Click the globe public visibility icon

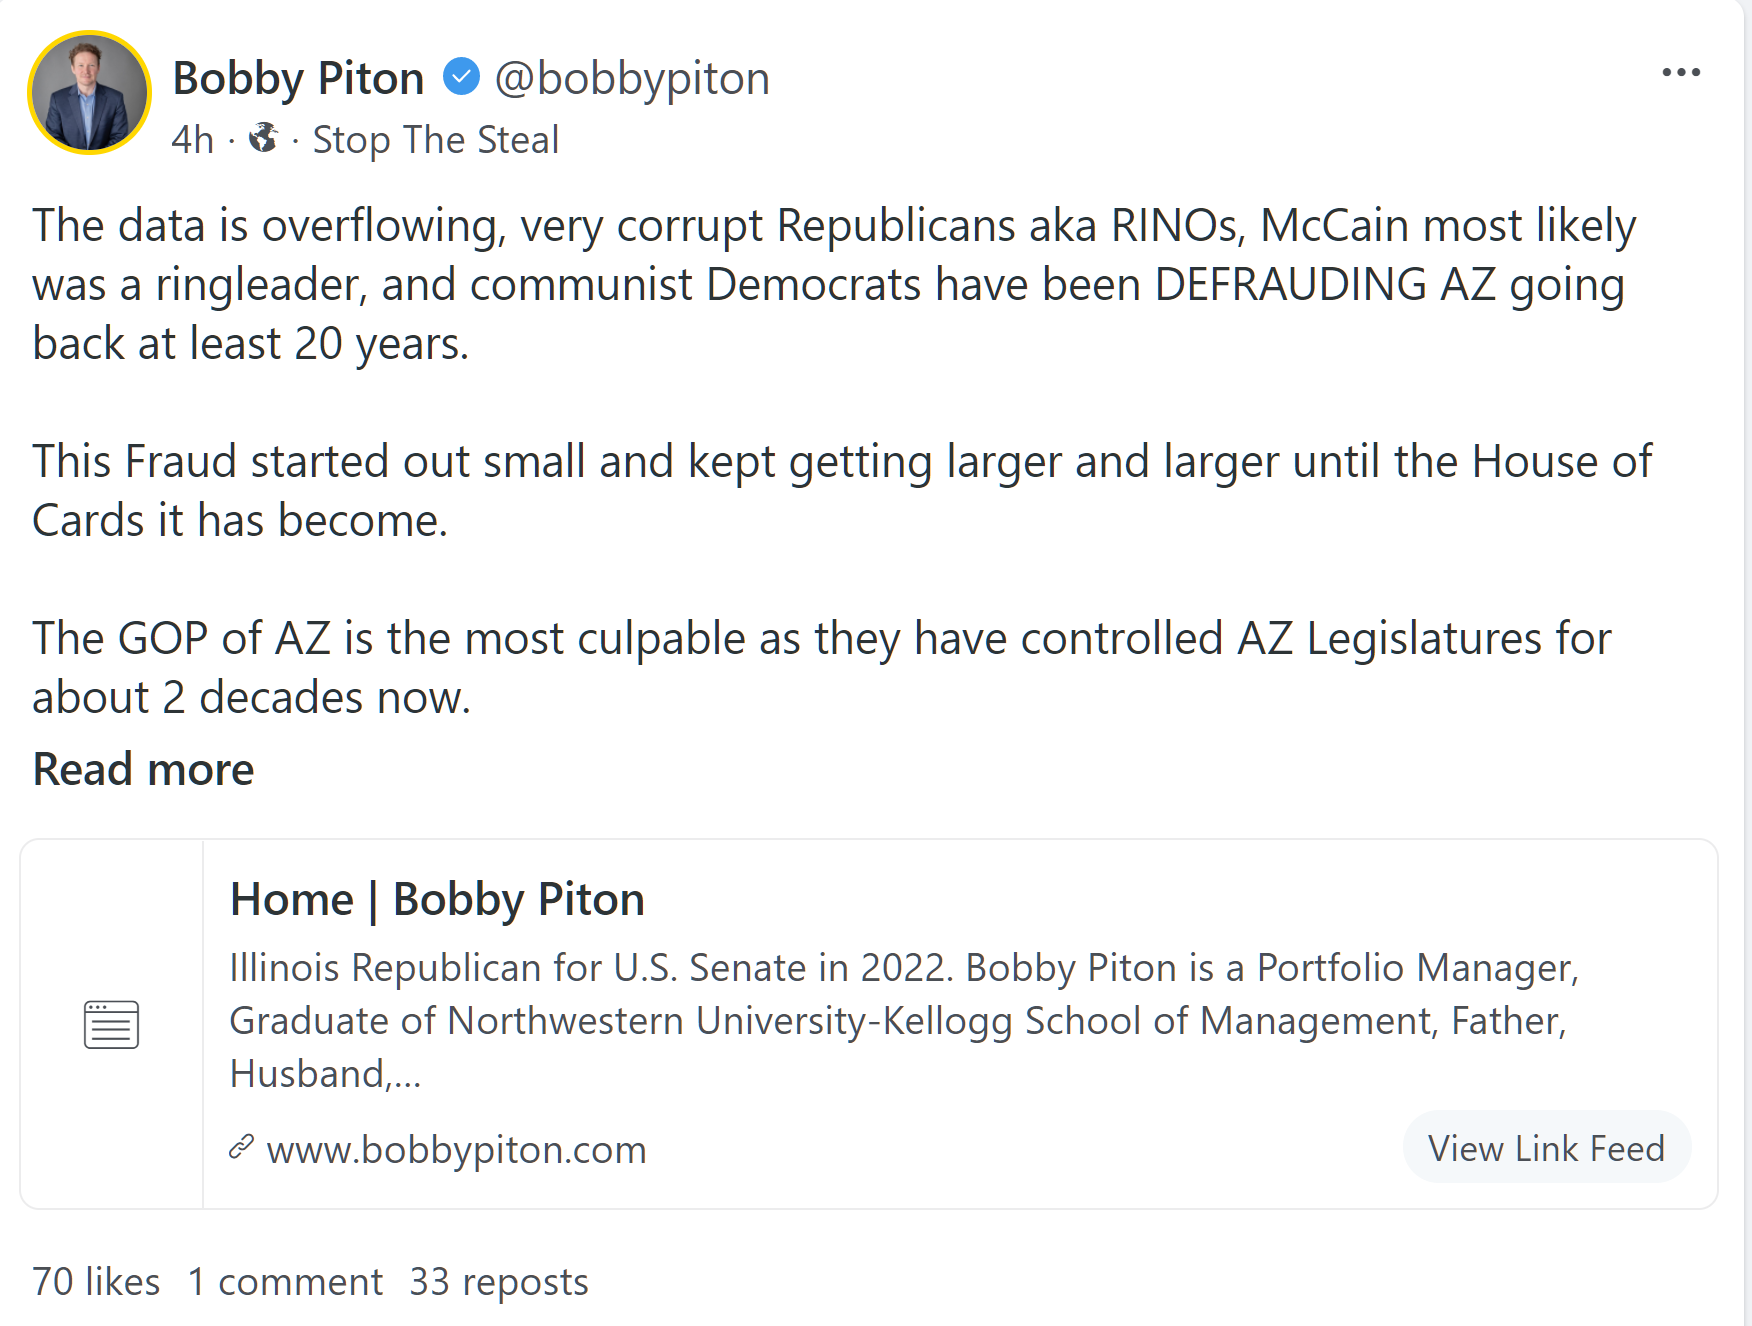click(x=264, y=138)
